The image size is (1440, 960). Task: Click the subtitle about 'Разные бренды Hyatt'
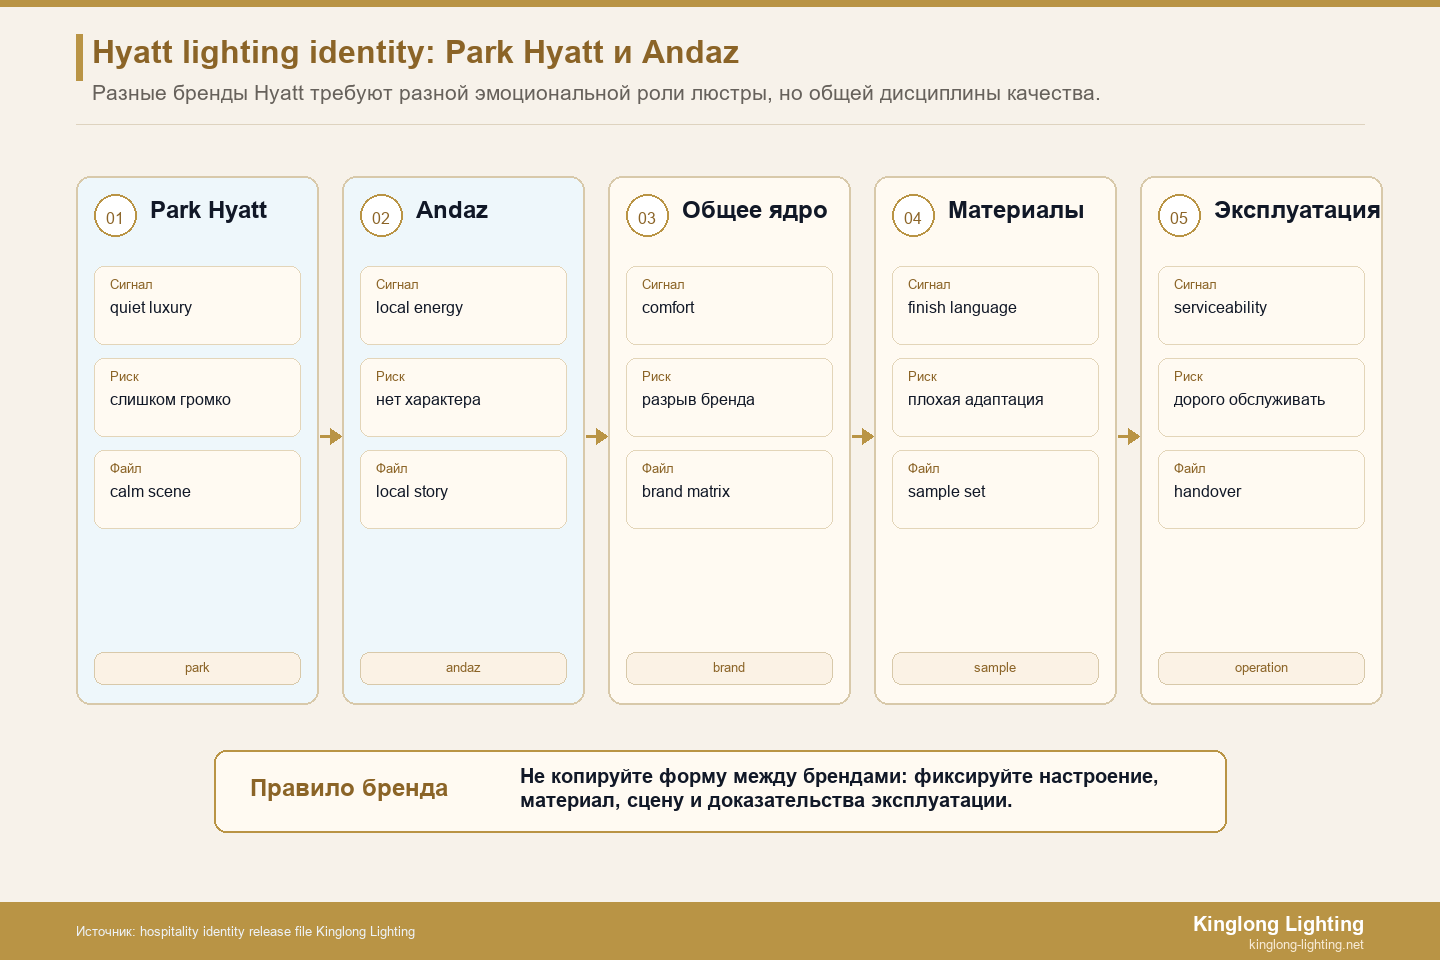pos(596,93)
